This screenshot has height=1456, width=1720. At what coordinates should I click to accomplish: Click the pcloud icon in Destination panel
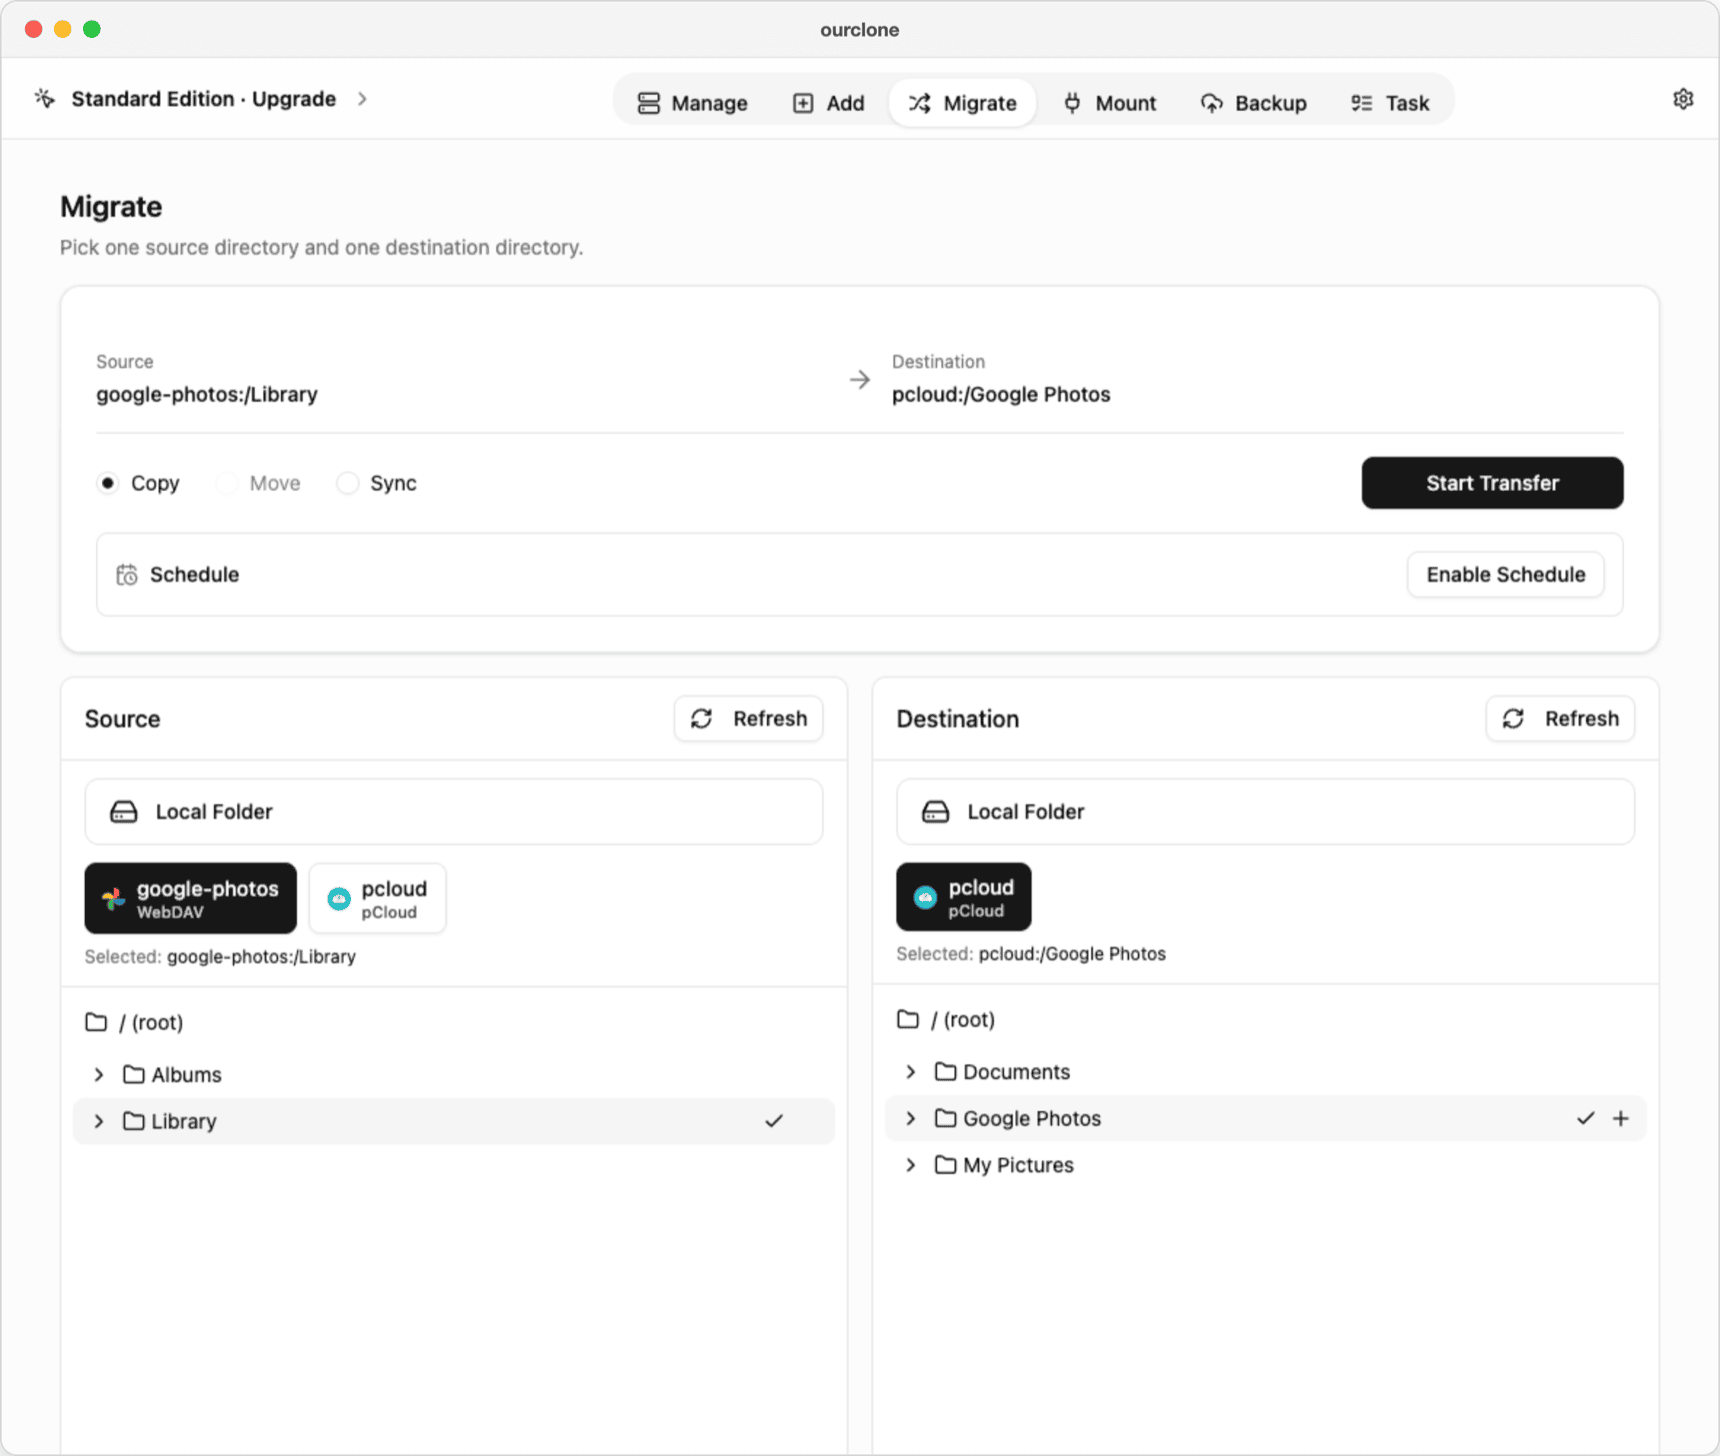tap(926, 898)
